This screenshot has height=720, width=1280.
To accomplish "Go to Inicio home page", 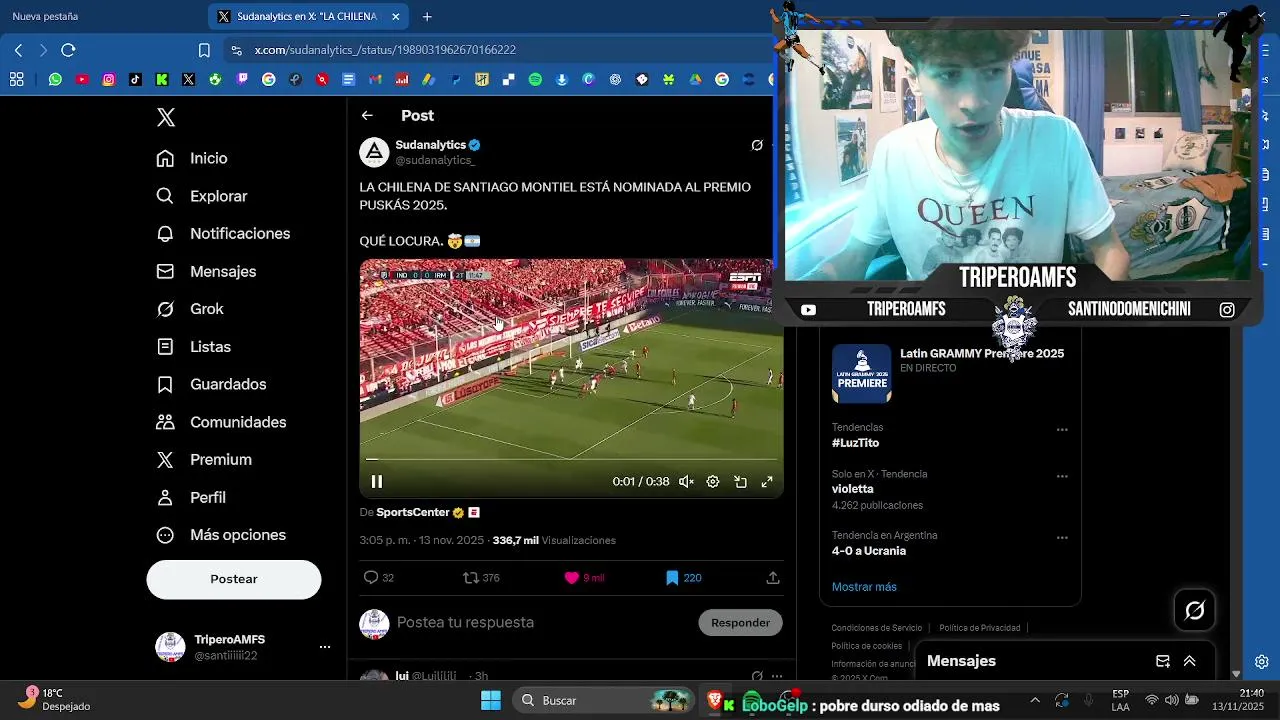I will [x=192, y=158].
